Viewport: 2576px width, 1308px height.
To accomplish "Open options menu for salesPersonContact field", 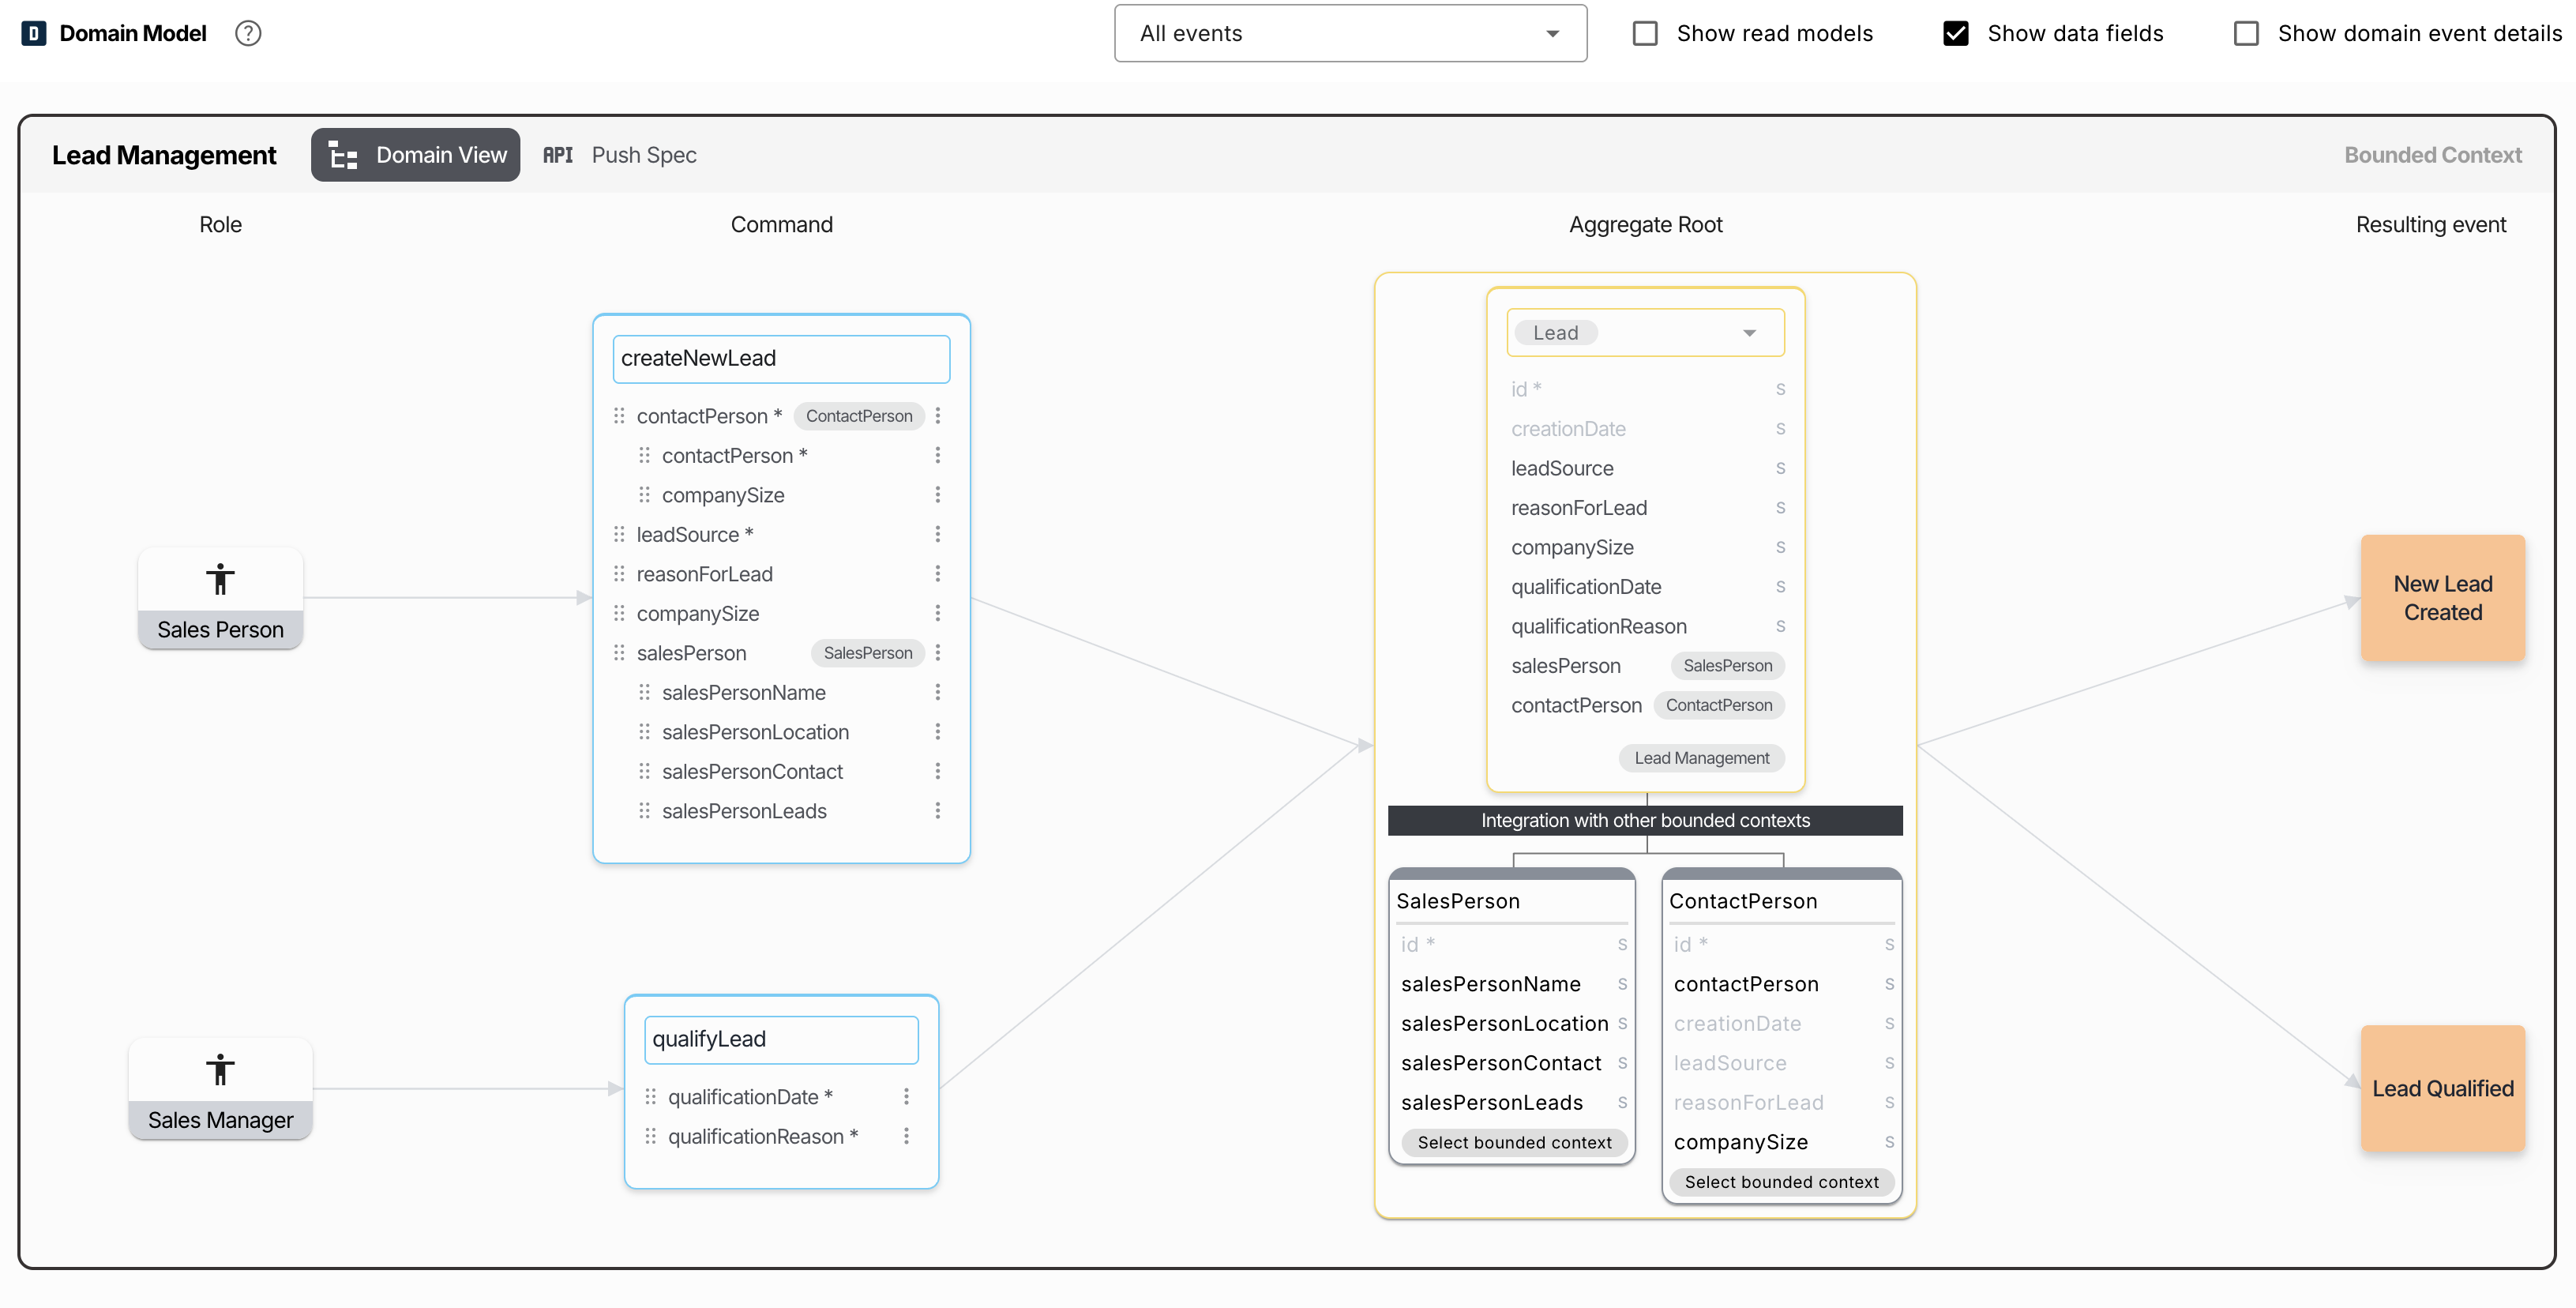I will (938, 772).
